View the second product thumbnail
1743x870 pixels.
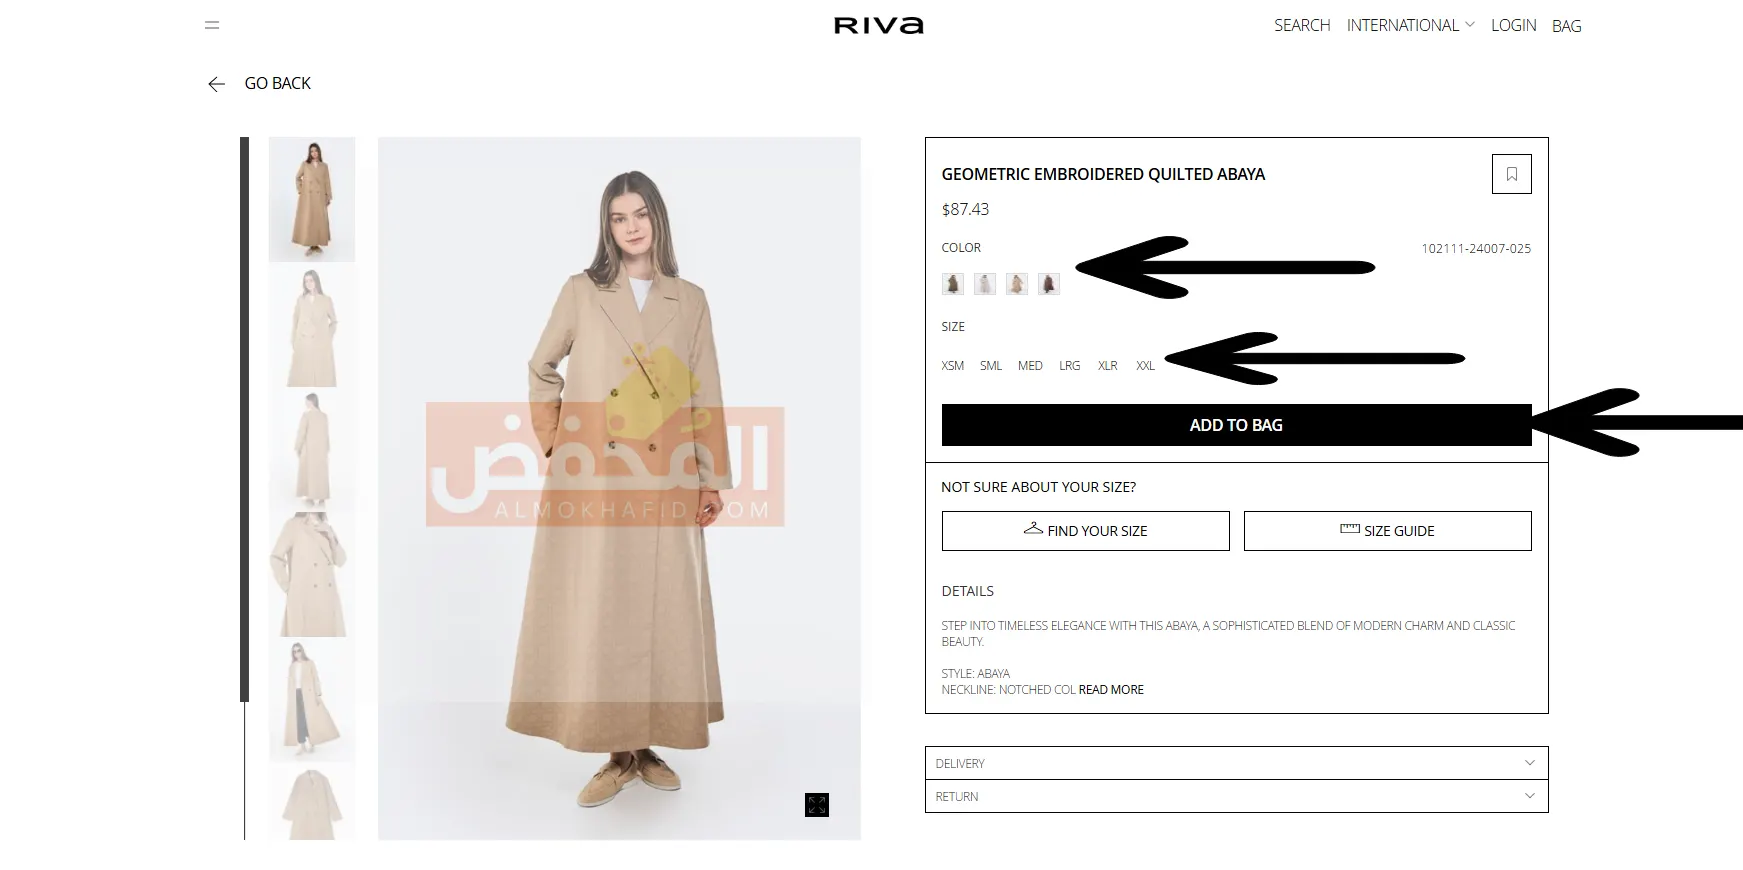point(312,325)
